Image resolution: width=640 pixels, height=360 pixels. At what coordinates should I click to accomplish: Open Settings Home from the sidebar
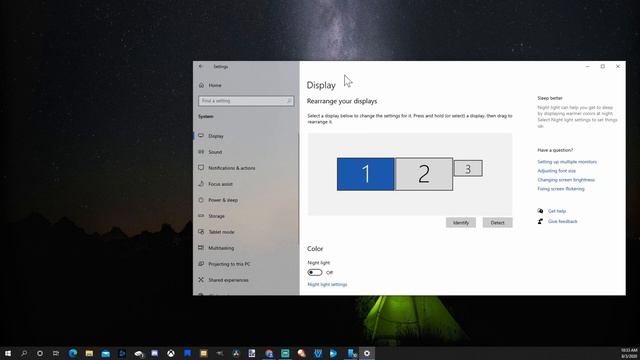(215, 85)
